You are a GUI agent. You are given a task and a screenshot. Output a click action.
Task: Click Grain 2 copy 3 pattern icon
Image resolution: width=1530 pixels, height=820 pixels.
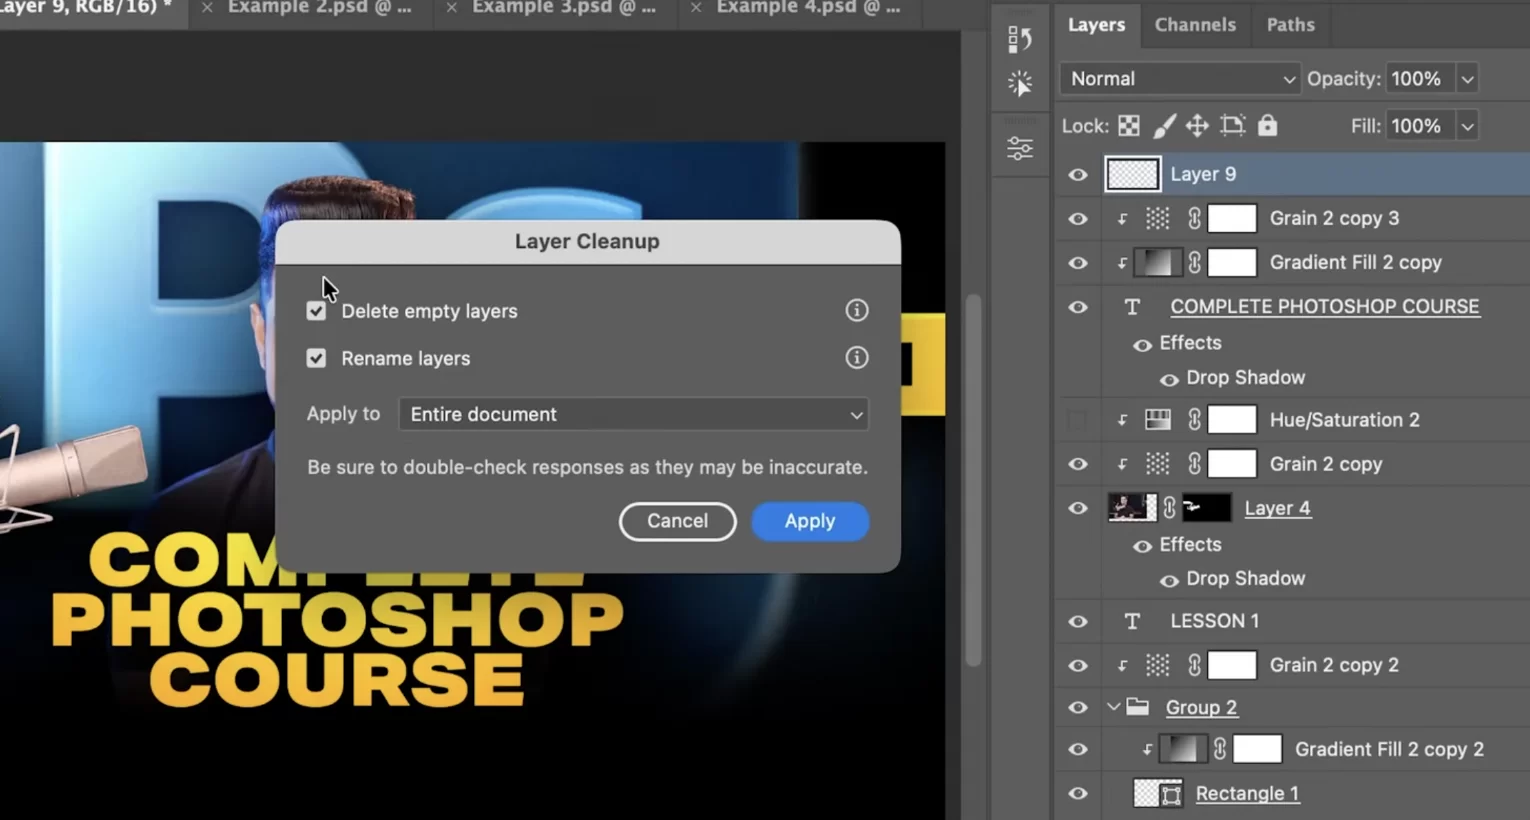[x=1157, y=218]
